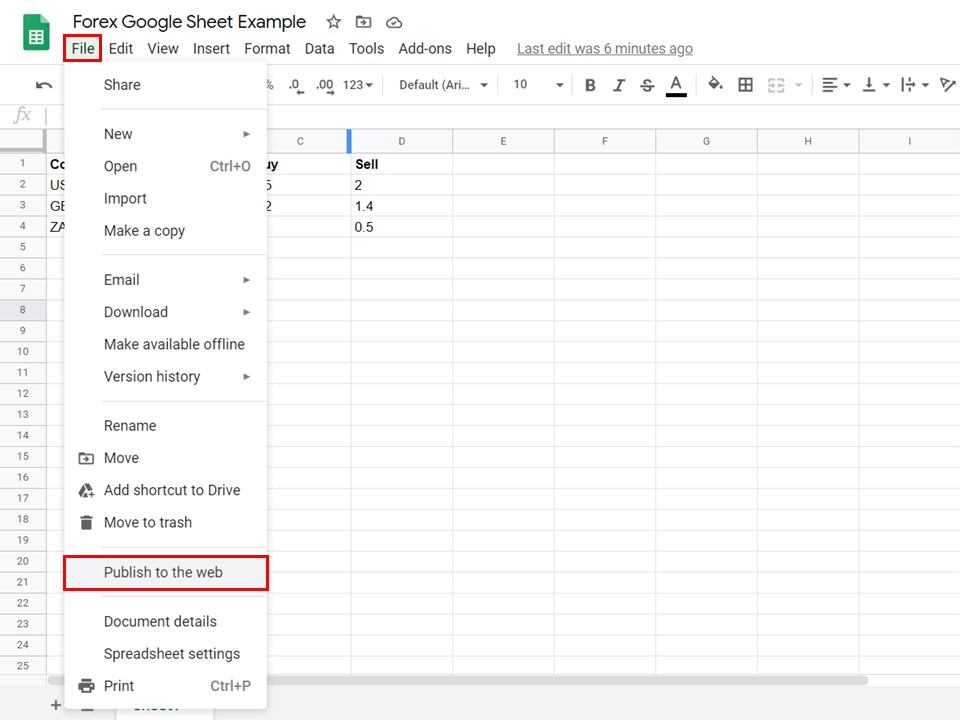The width and height of the screenshot is (960, 720).
Task: Click the Move to folder icon
Action: [x=363, y=21]
